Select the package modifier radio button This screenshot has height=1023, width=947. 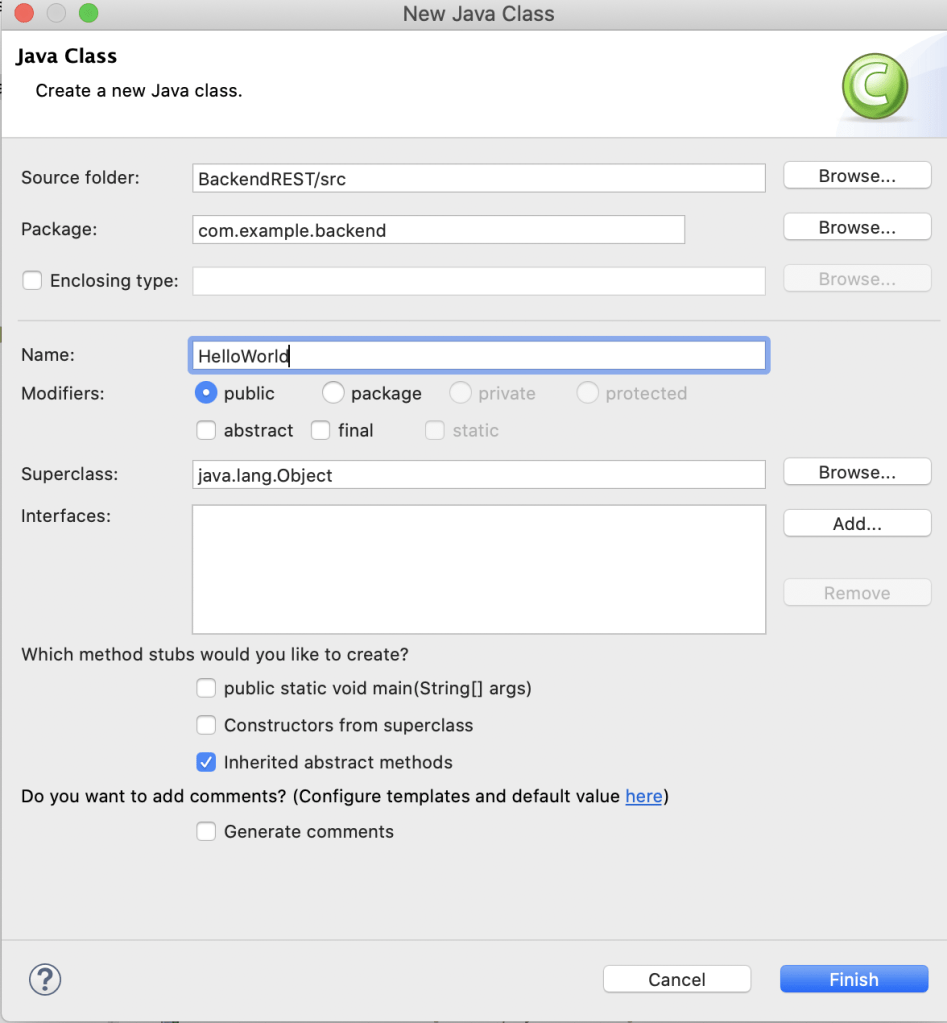tap(333, 394)
